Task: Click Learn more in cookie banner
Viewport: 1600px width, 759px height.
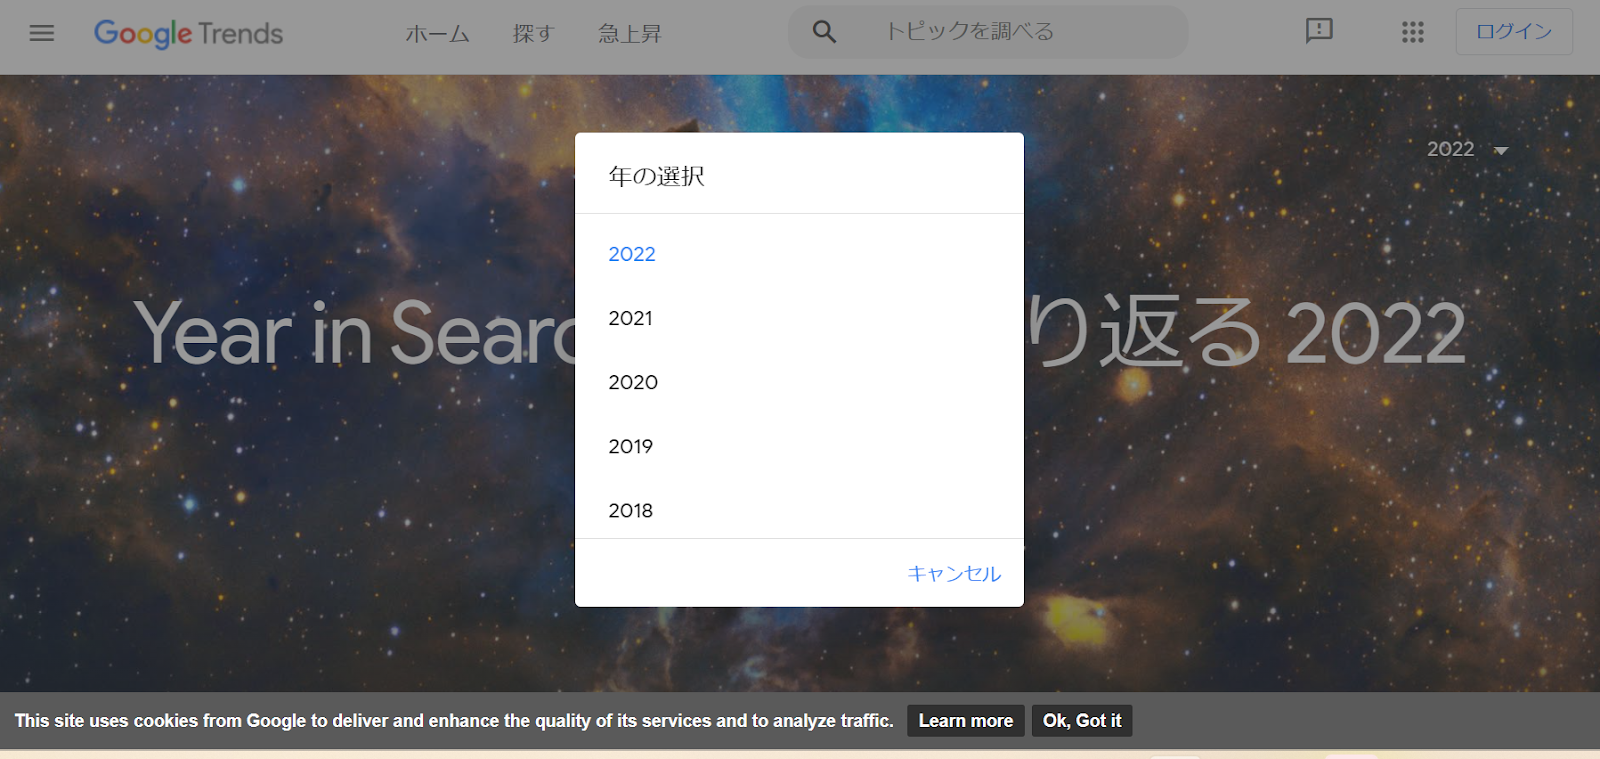Action: tap(966, 721)
